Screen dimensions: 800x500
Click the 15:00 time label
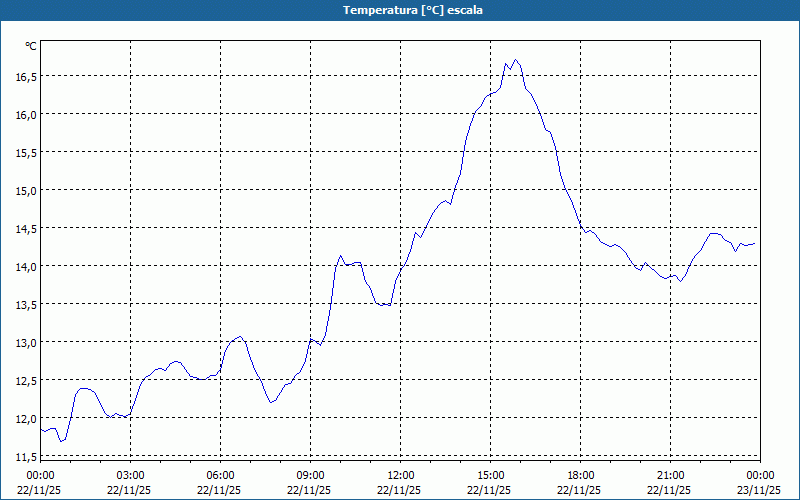[x=491, y=476]
